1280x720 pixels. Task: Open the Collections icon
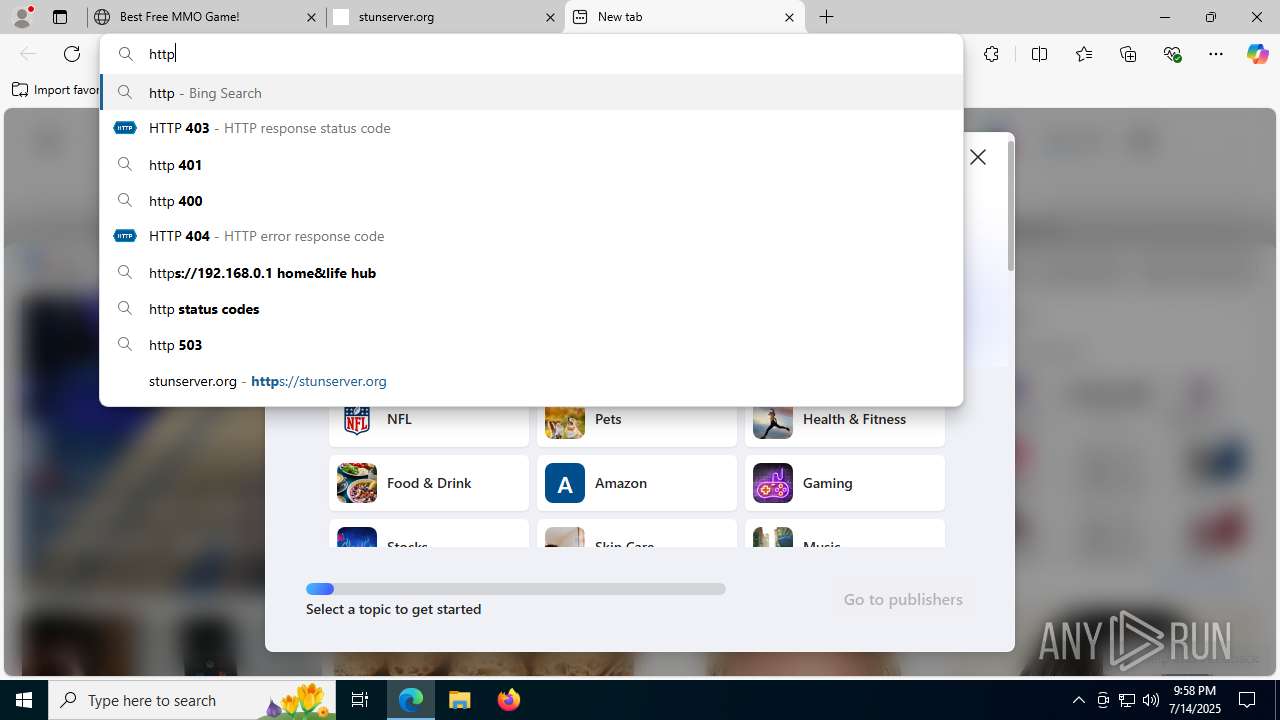pos(1128,54)
